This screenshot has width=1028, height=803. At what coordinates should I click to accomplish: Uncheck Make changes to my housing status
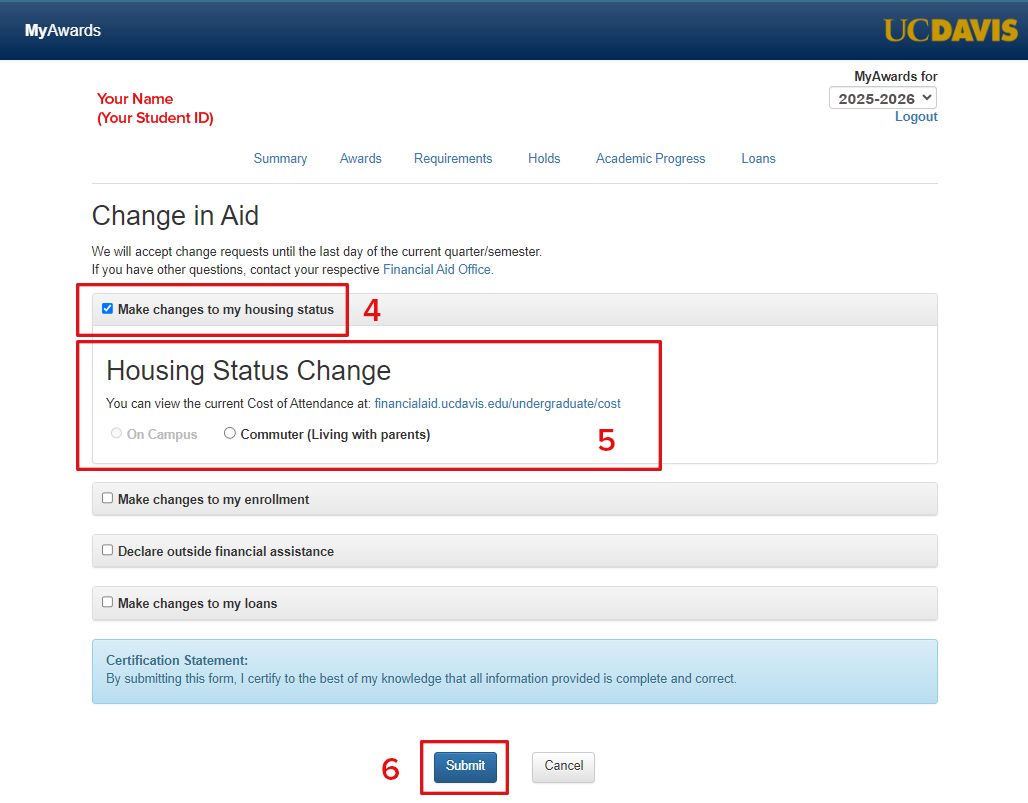108,309
